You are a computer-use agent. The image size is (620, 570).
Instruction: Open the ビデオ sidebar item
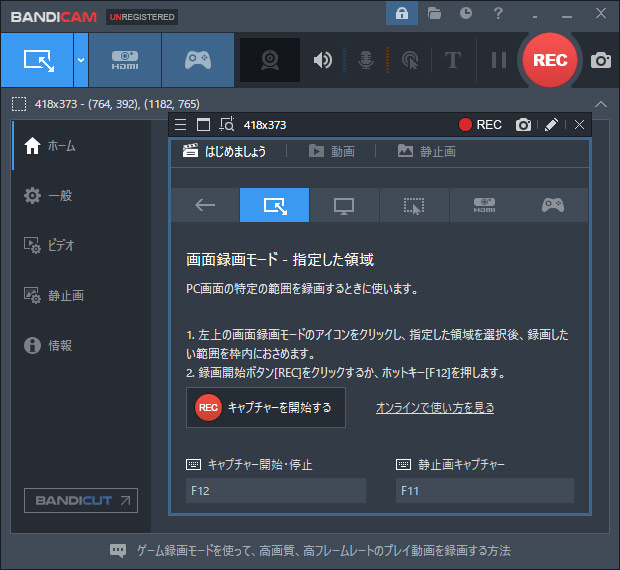coord(81,245)
